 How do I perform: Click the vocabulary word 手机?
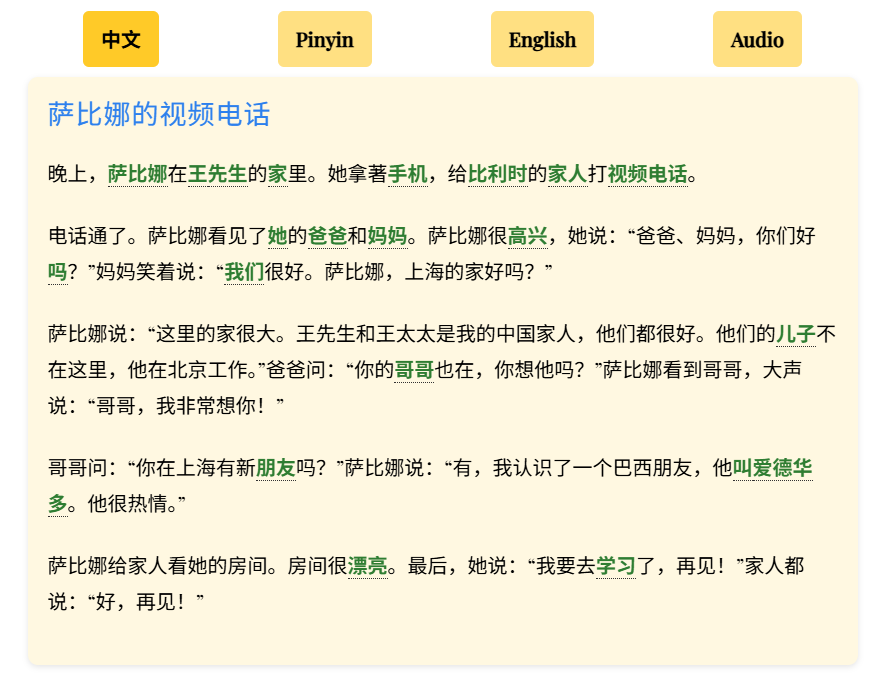pyautogui.click(x=407, y=174)
